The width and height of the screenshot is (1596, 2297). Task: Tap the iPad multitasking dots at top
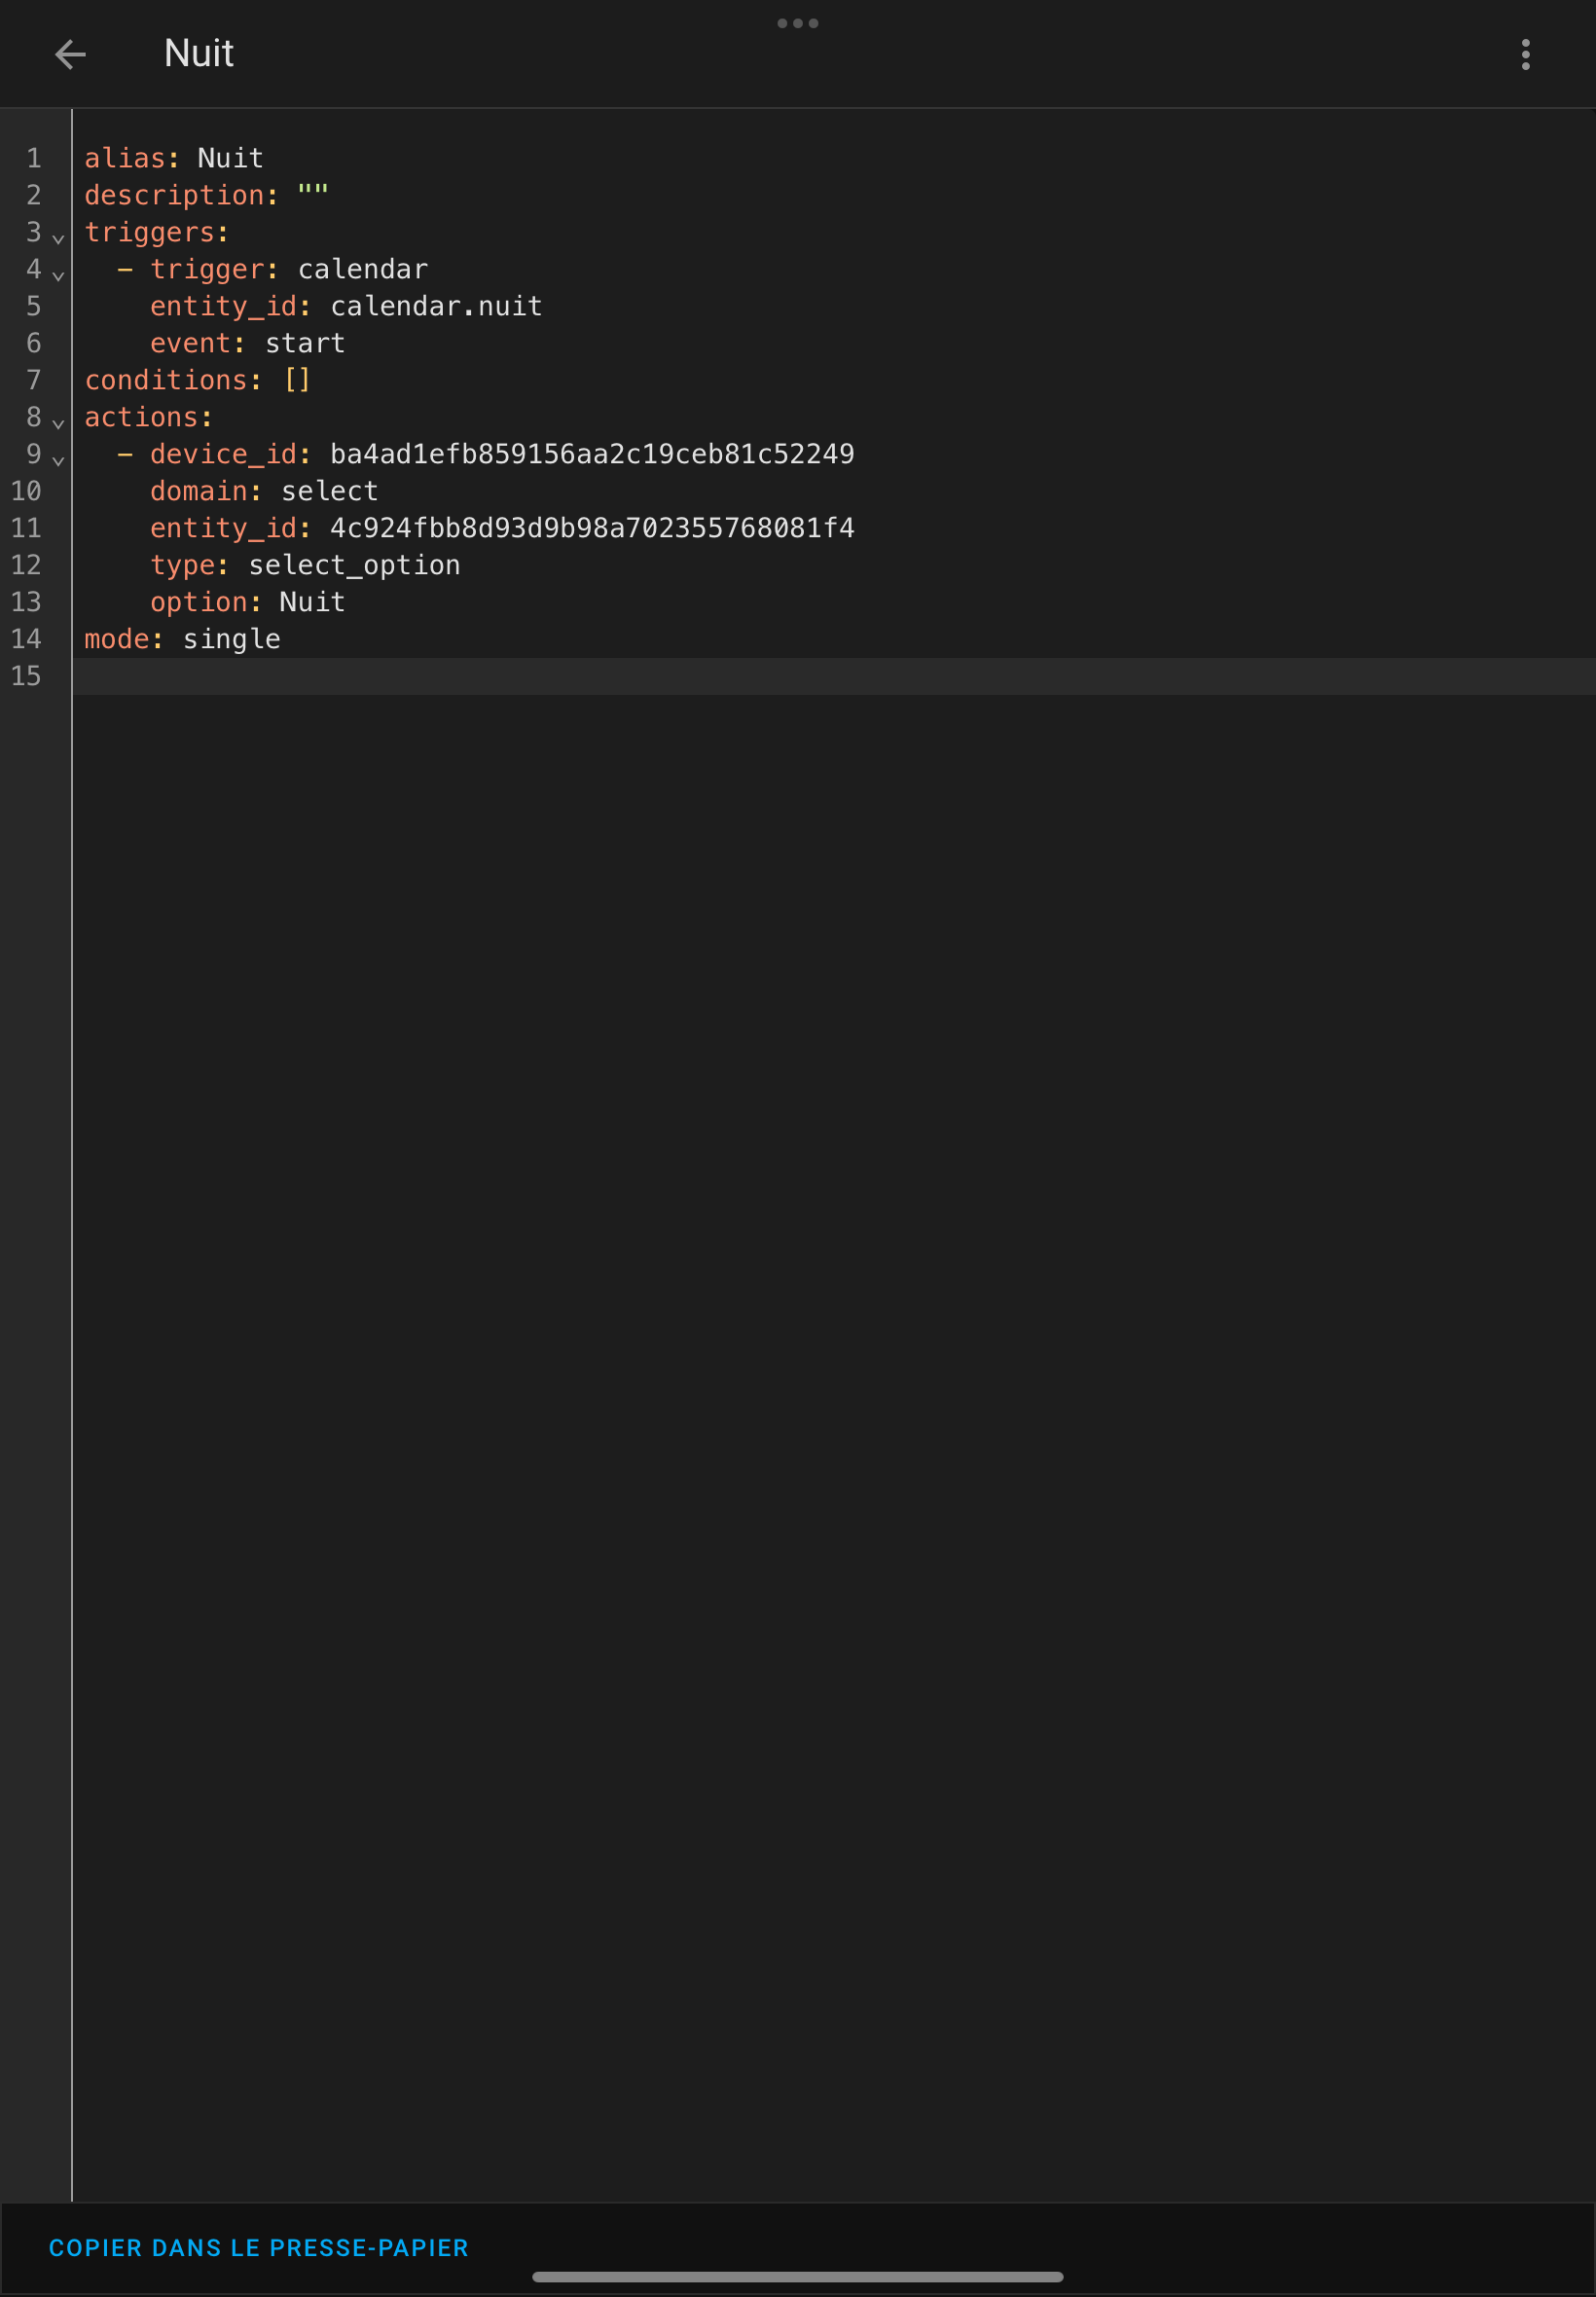pyautogui.click(x=797, y=23)
